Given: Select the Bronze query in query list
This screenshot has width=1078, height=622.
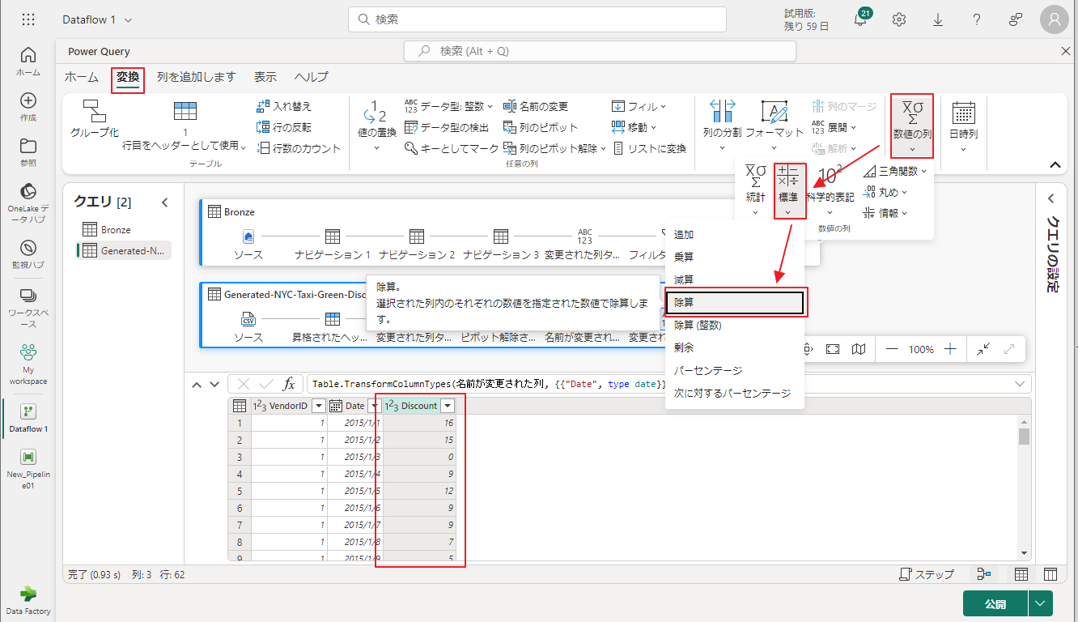Looking at the screenshot, I should pyautogui.click(x=115, y=229).
